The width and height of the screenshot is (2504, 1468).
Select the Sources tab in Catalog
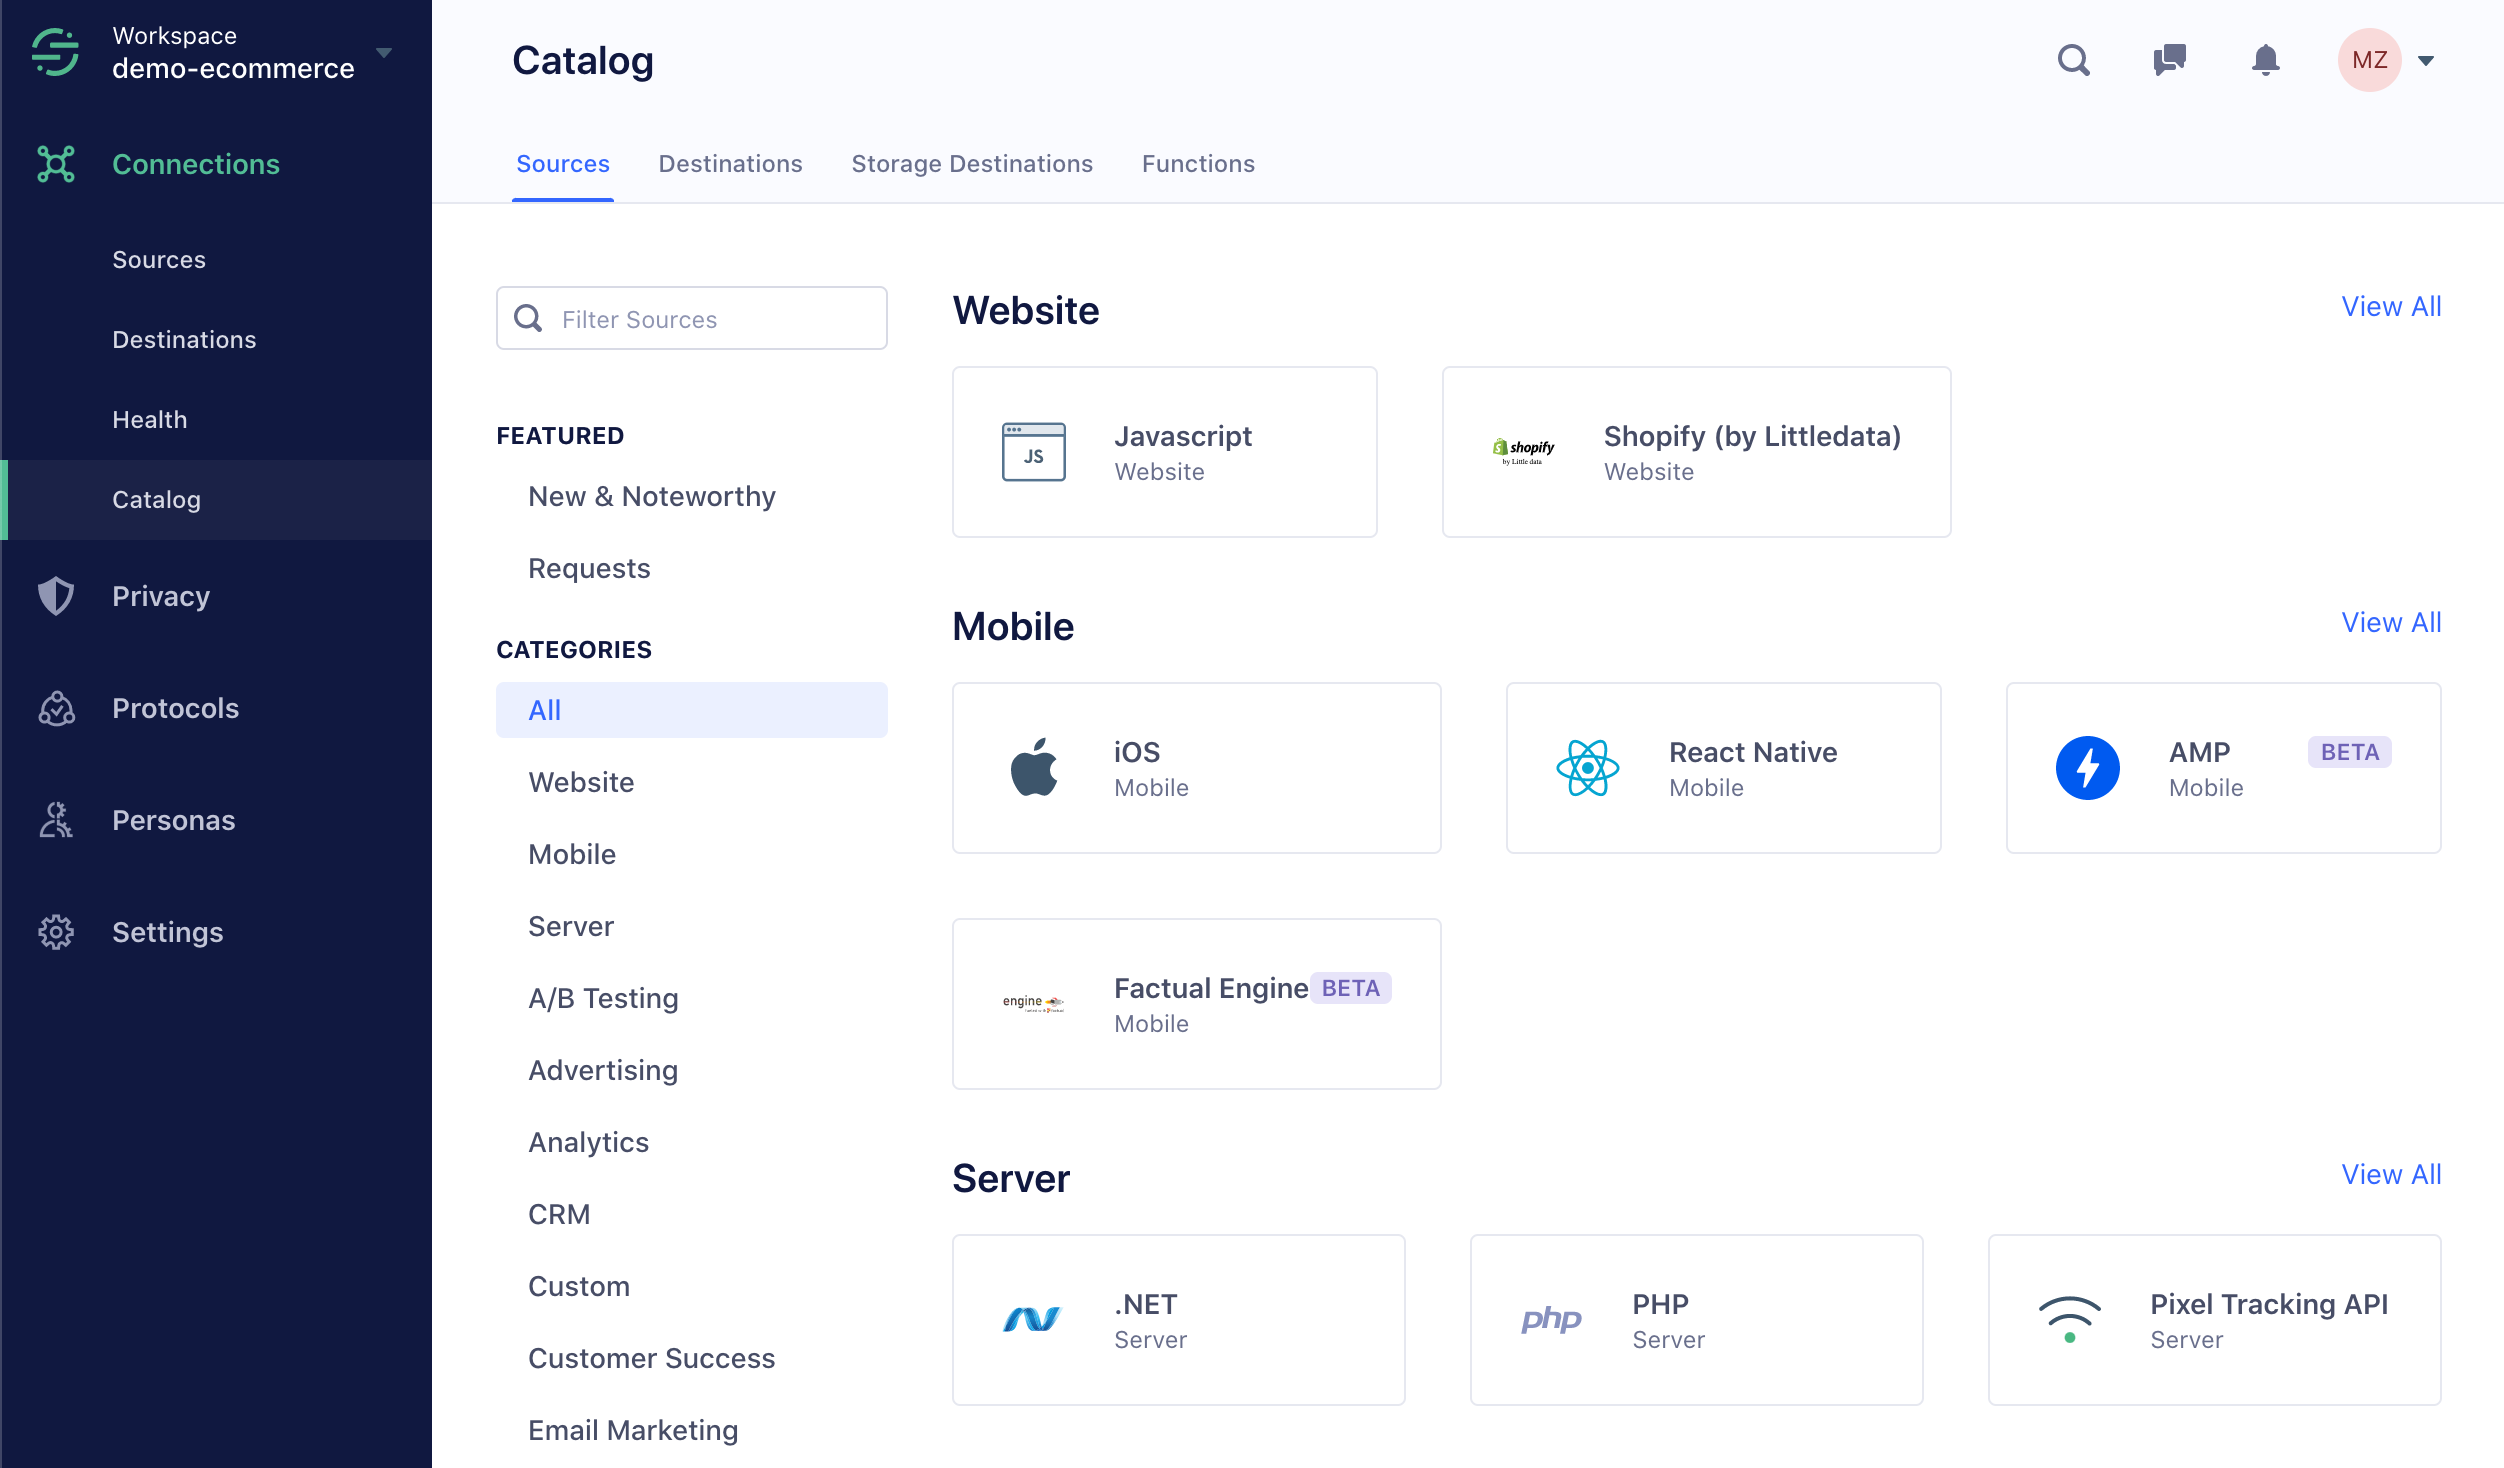[x=563, y=164]
